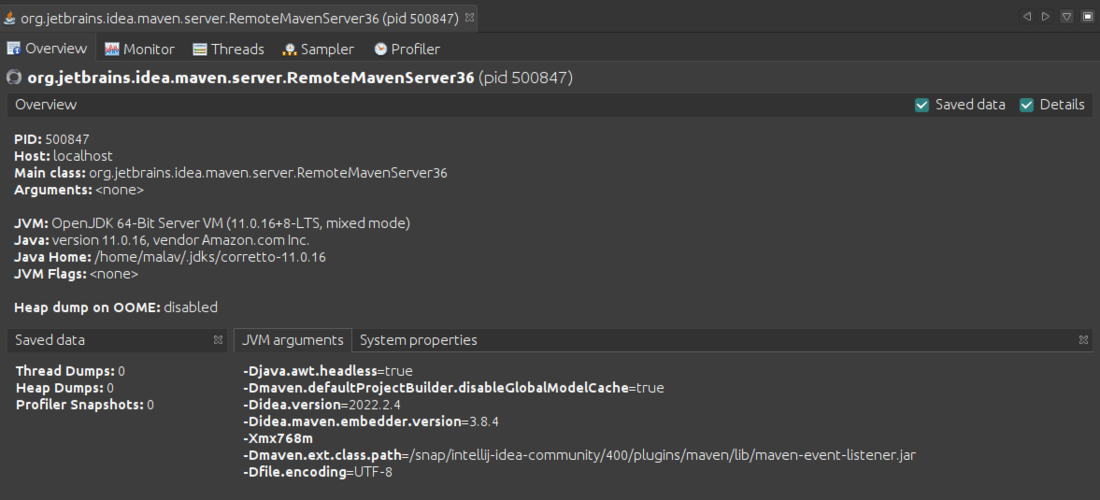This screenshot has height=500, width=1100.
Task: Click the Thread Dumps: 0 entry
Action: pyautogui.click(x=70, y=371)
